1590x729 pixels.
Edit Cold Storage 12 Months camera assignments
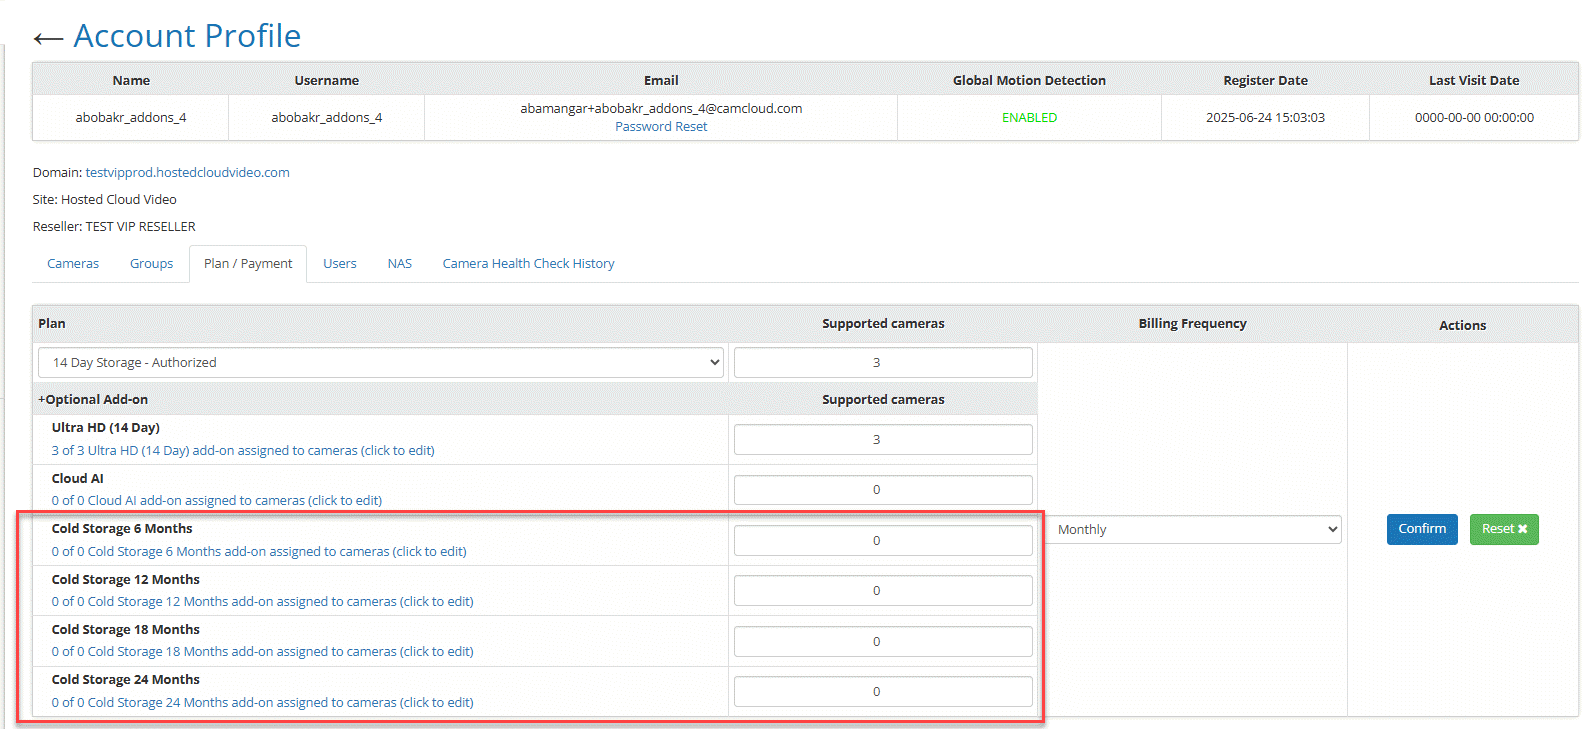pos(263,602)
